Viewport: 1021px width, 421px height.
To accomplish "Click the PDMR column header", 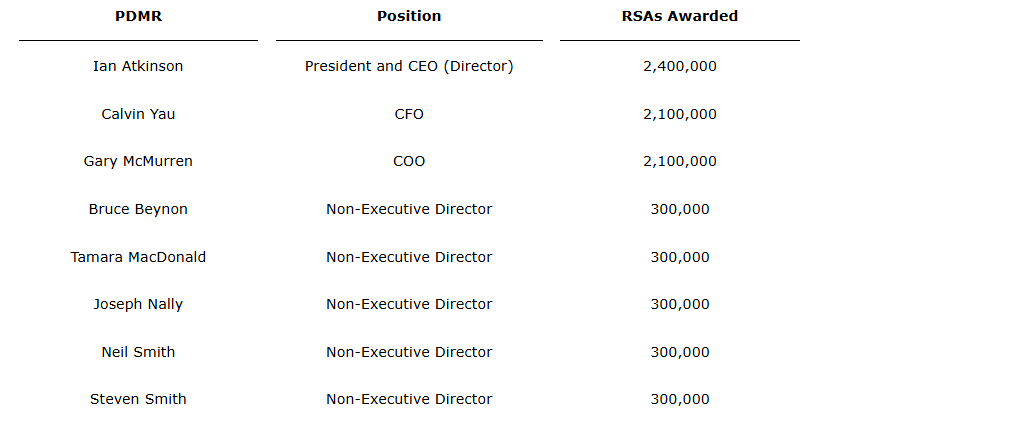I will [x=138, y=16].
